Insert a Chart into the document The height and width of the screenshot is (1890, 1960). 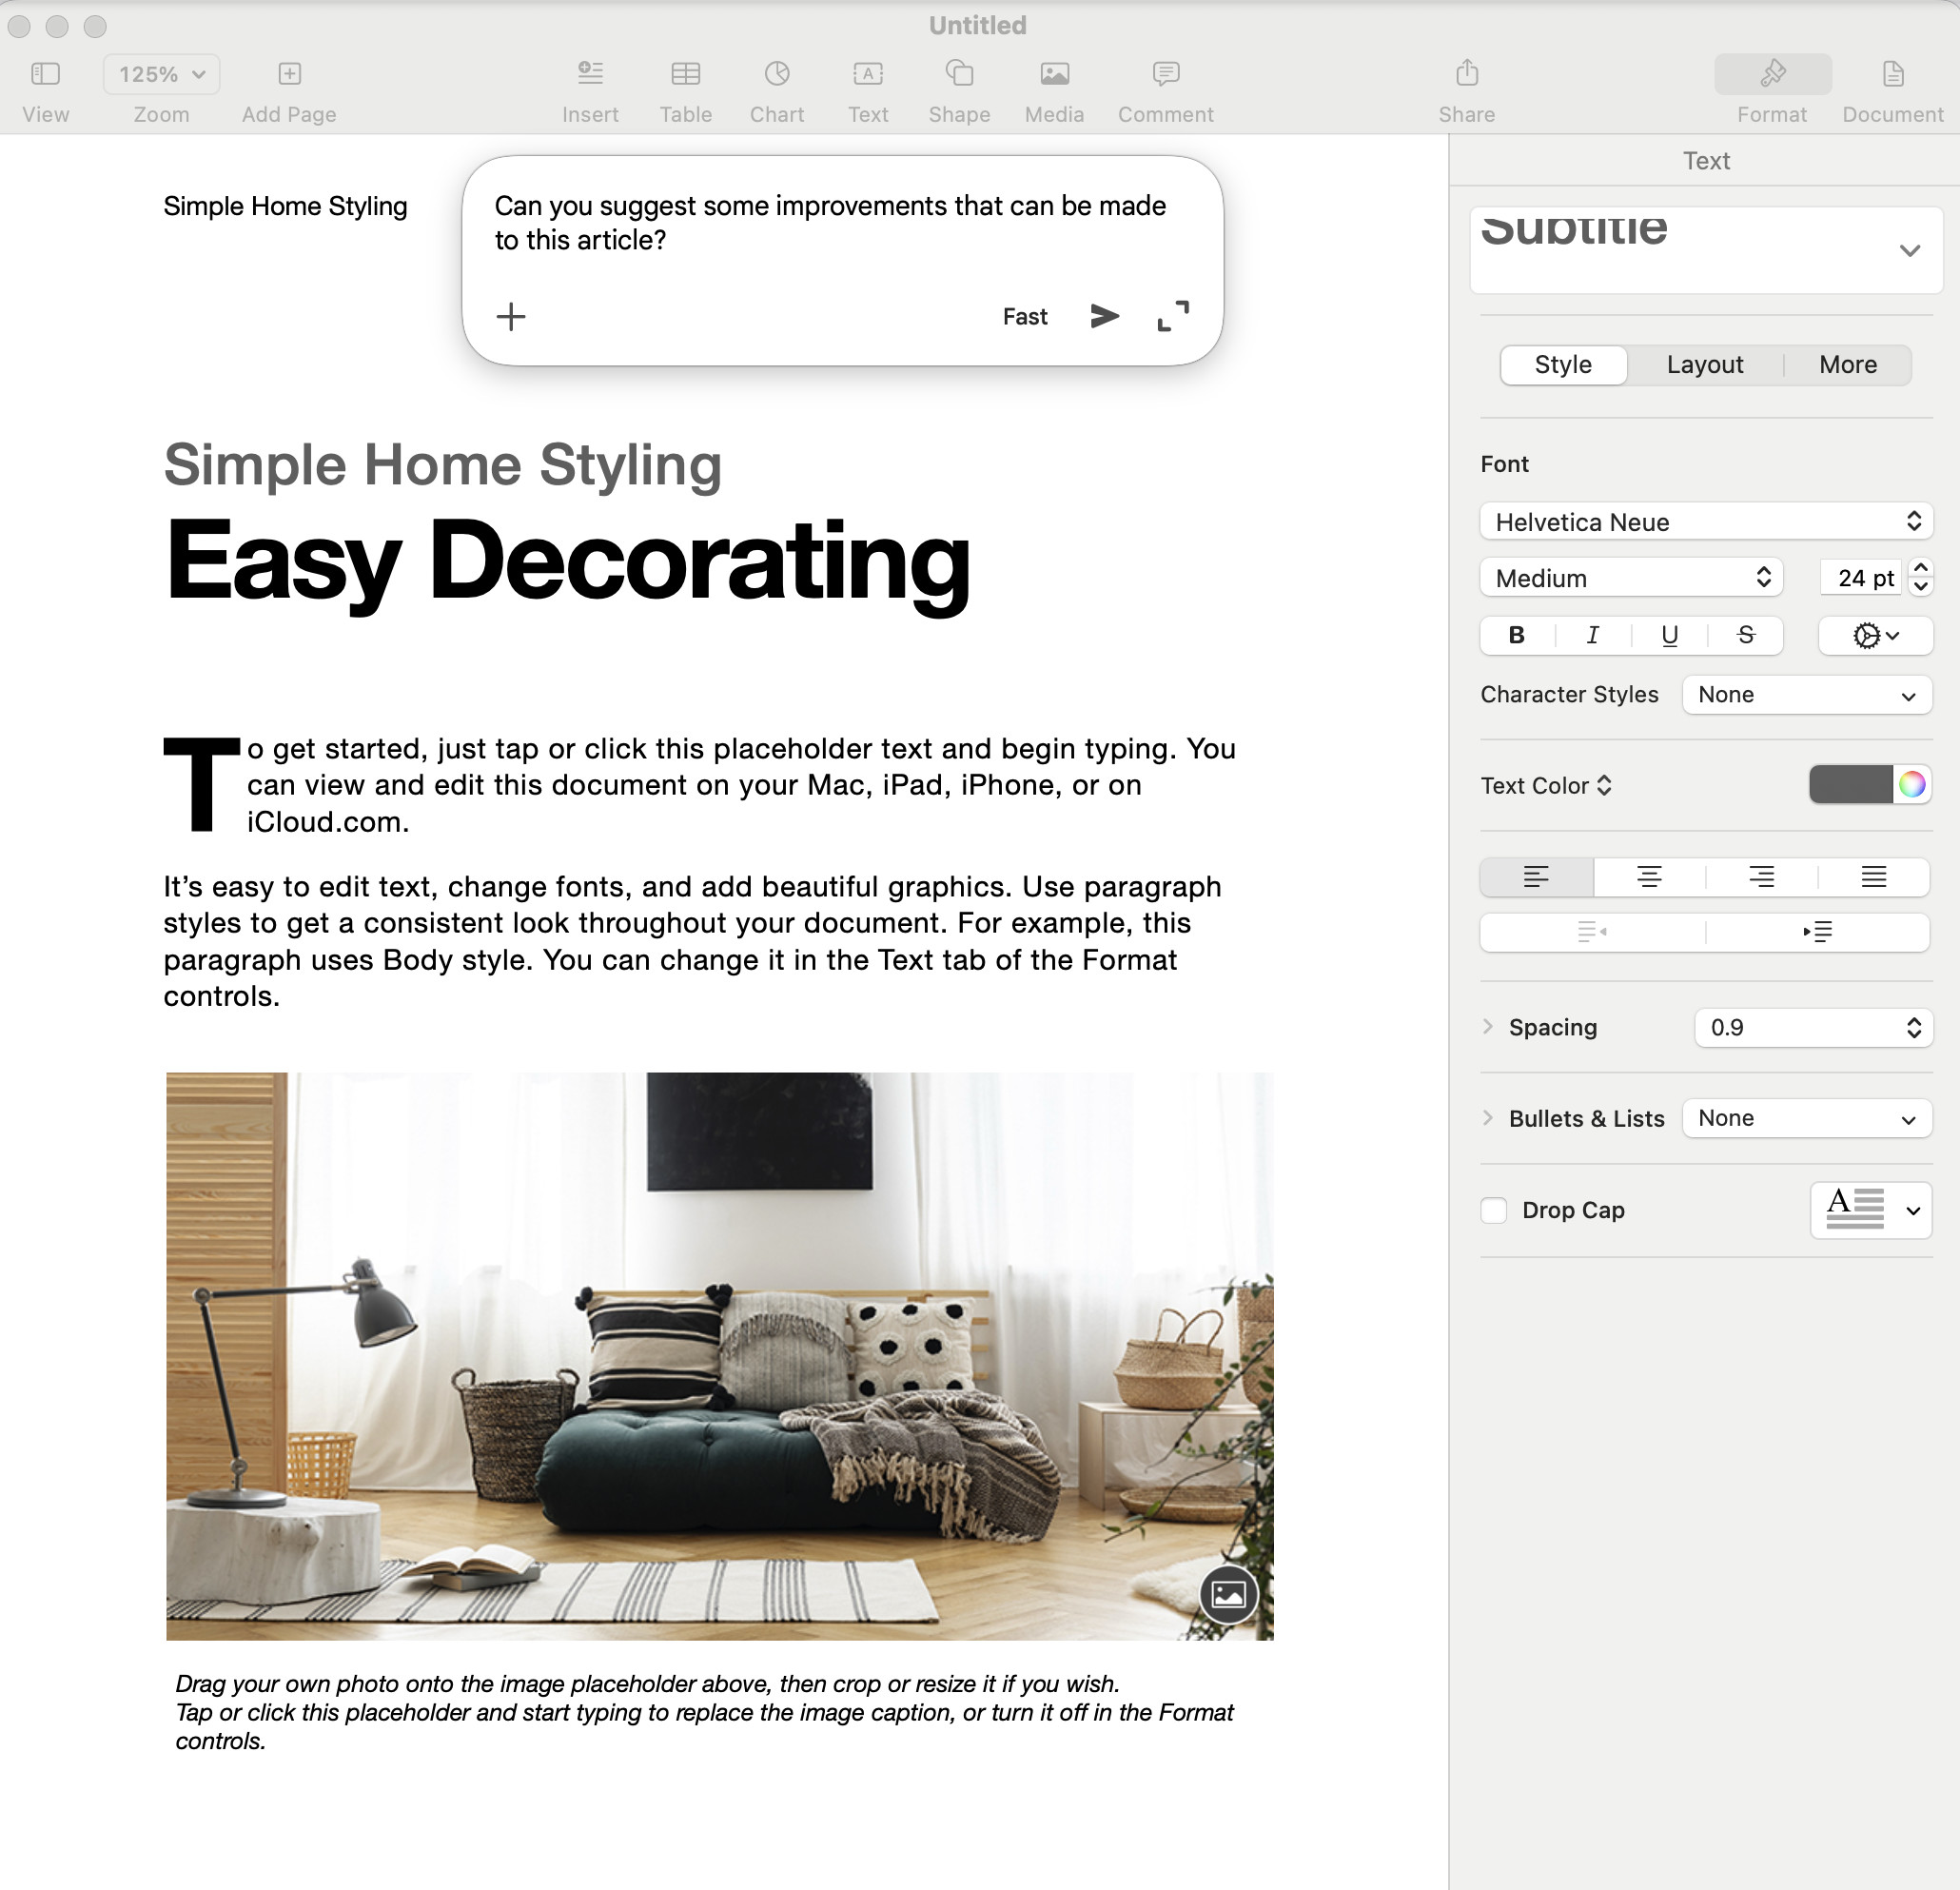click(777, 88)
